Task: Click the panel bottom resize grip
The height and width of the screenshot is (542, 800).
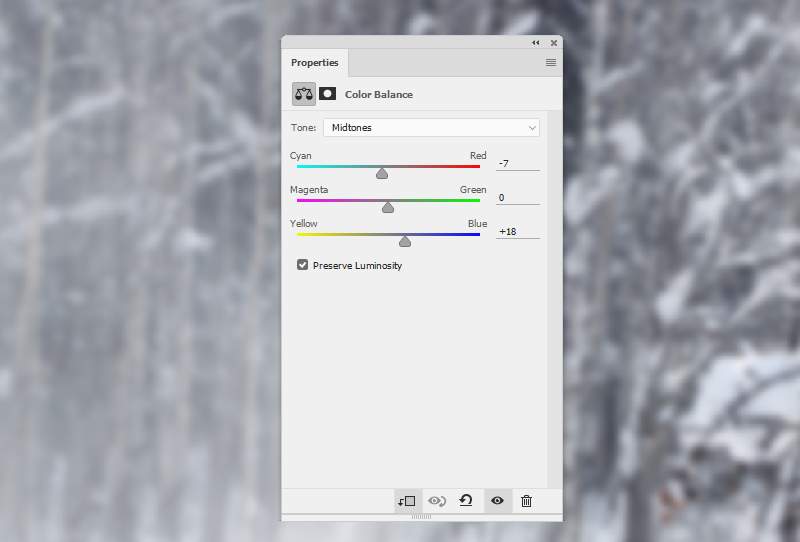Action: (421, 517)
